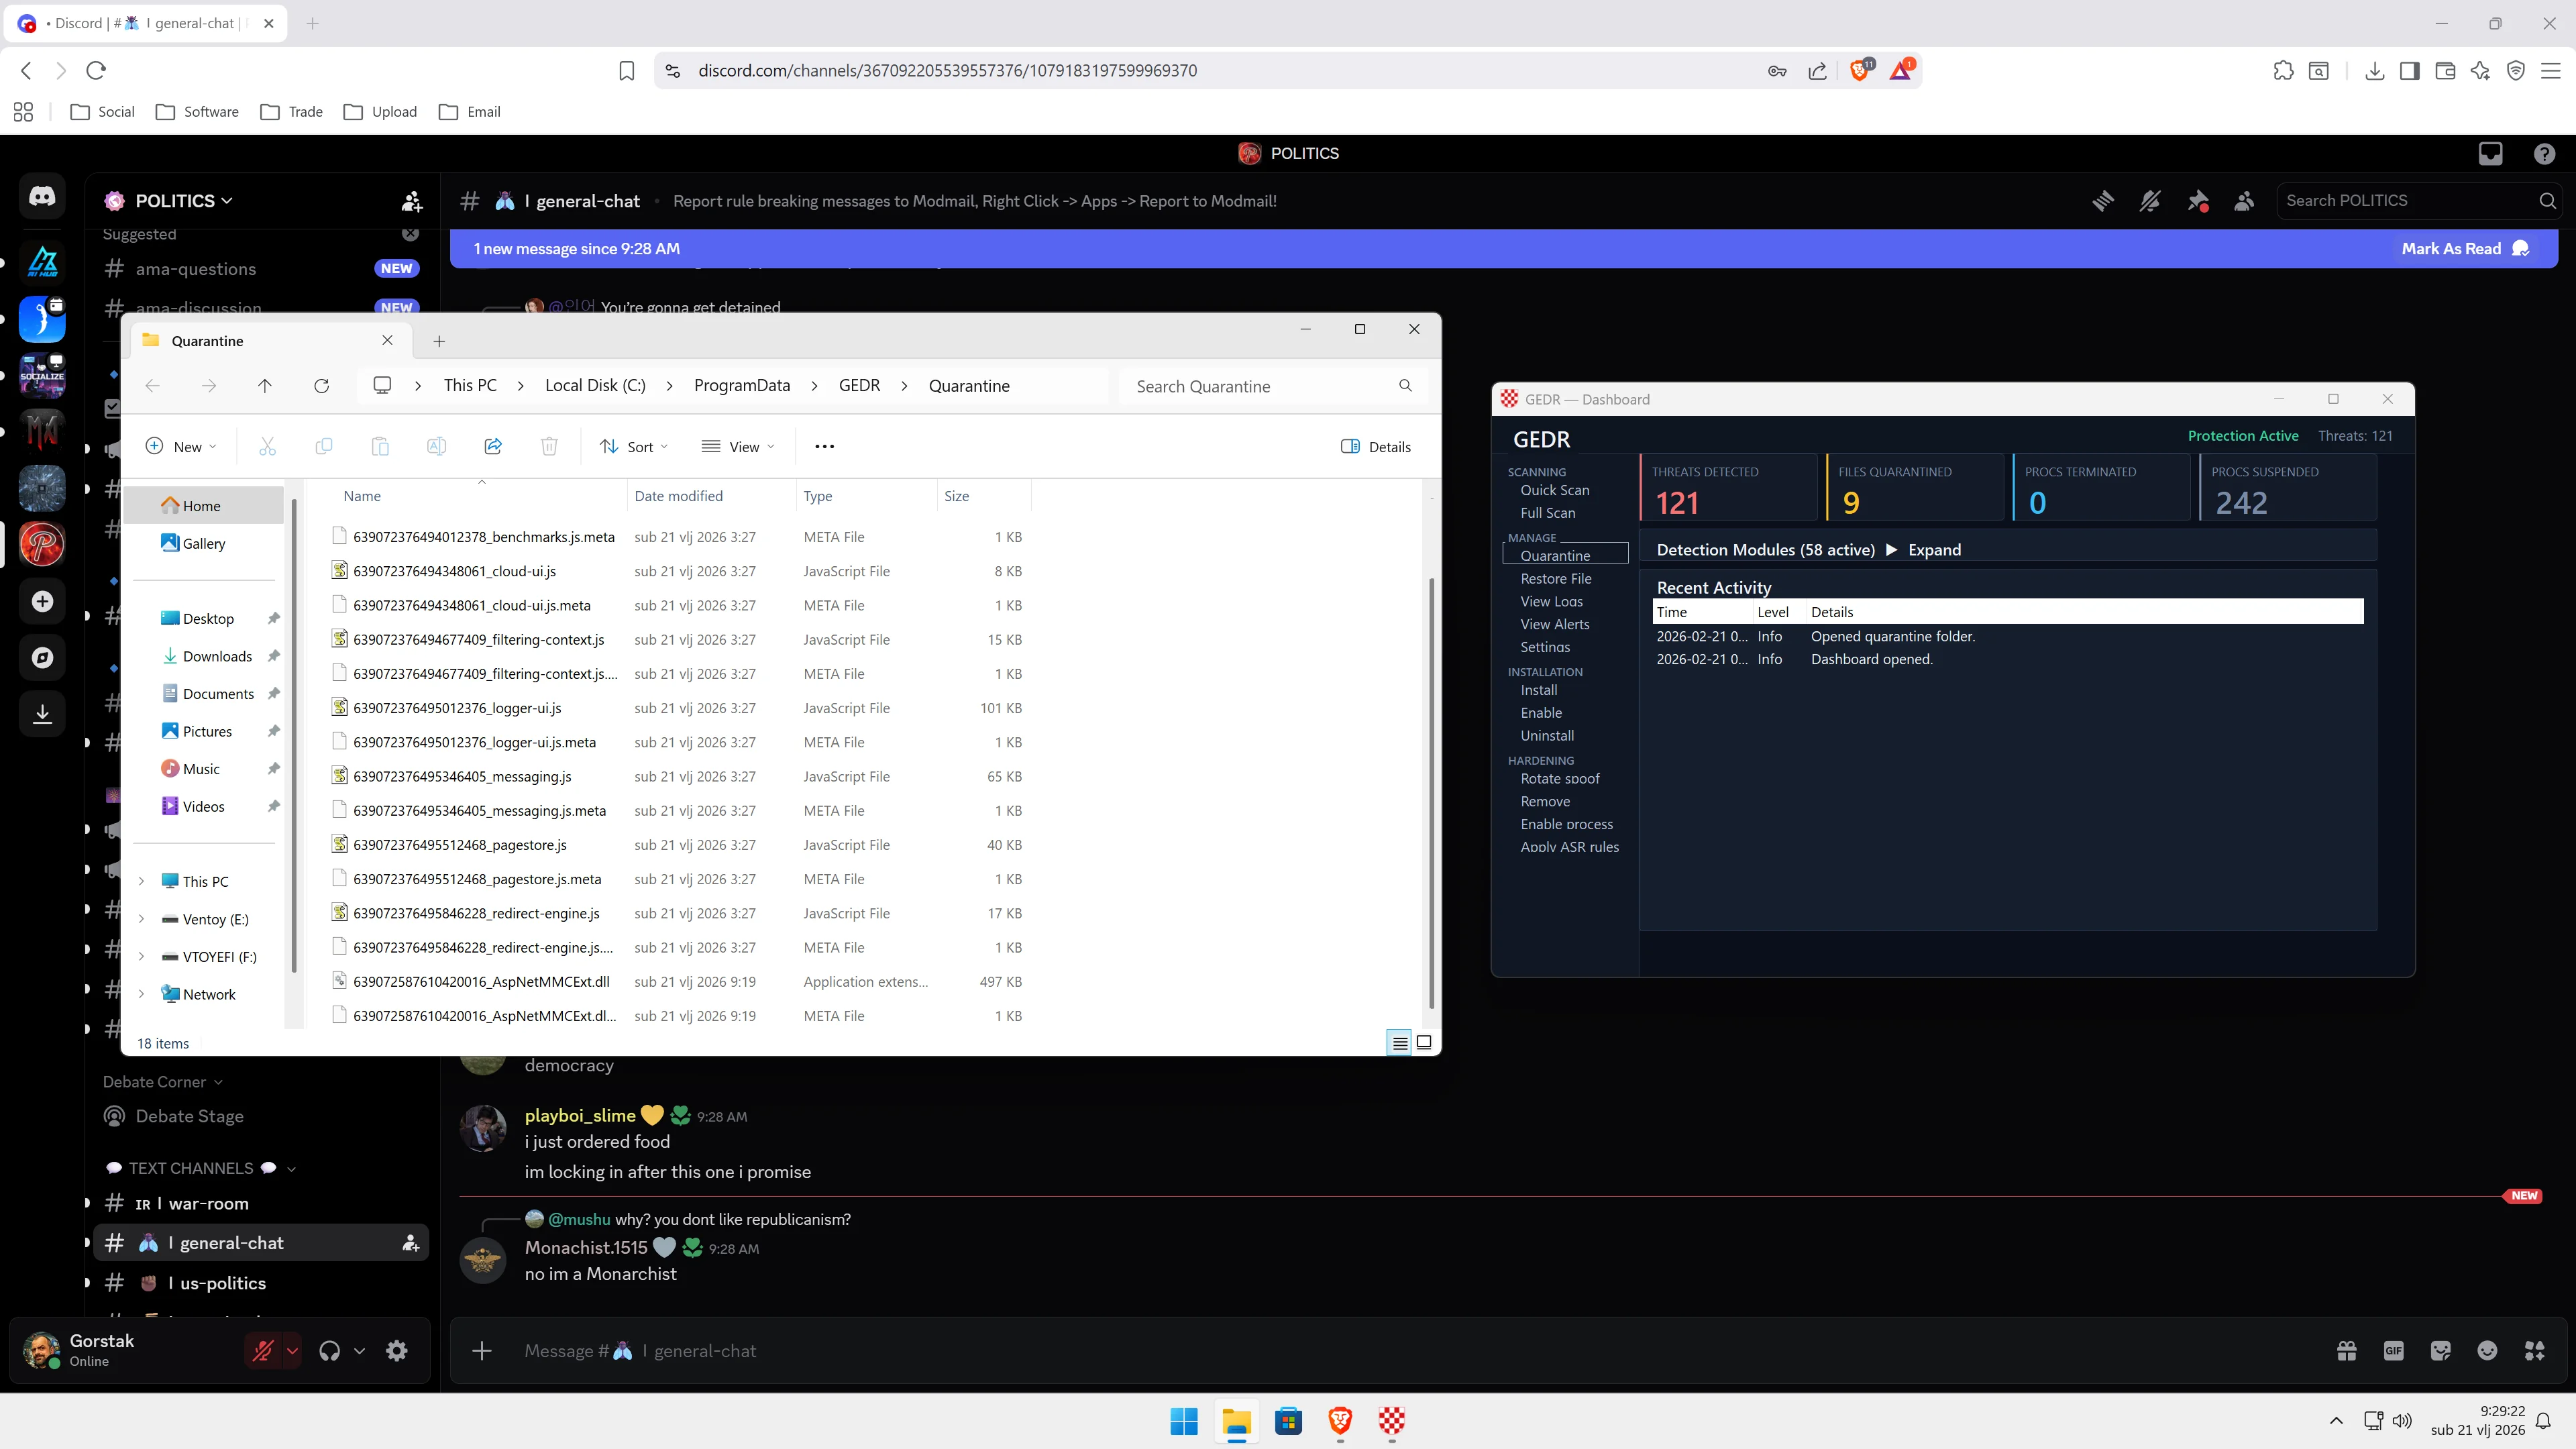Expand This PC tree node
This screenshot has height=1449, width=2576.
141,881
